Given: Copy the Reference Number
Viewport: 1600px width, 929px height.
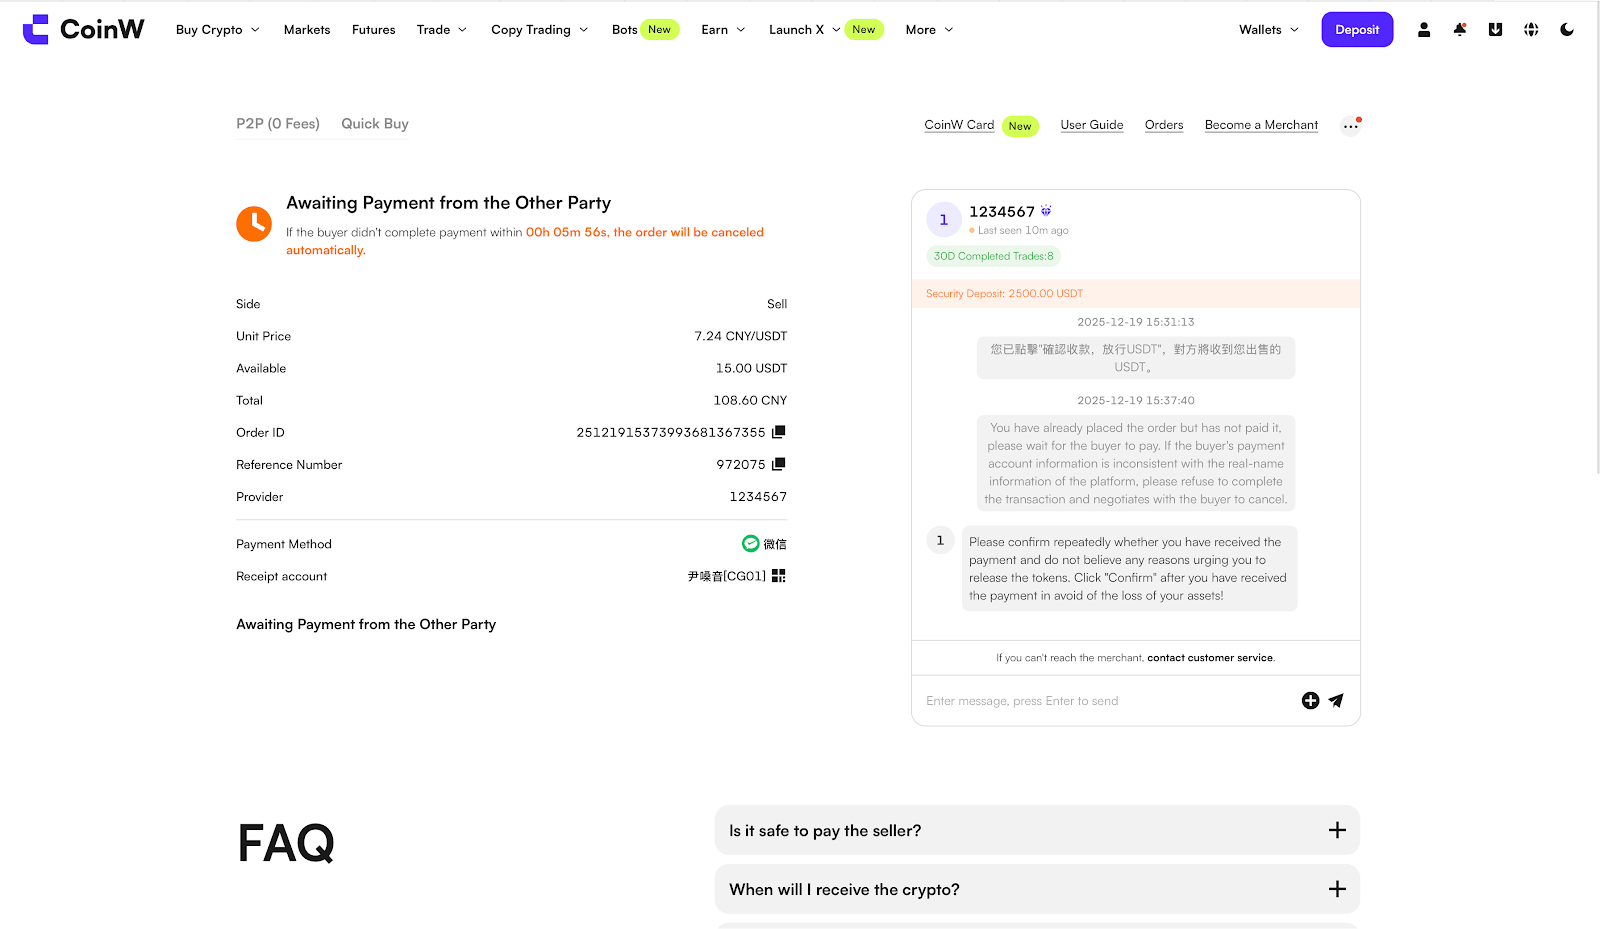Looking at the screenshot, I should (x=779, y=464).
